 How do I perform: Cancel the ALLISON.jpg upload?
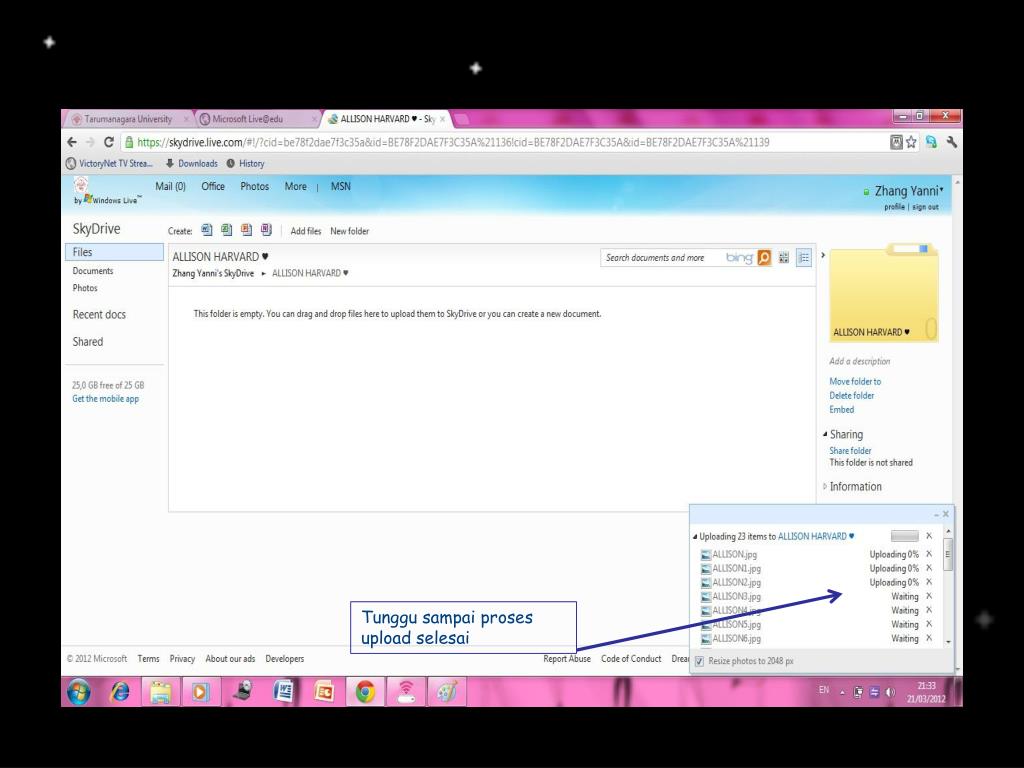(929, 554)
